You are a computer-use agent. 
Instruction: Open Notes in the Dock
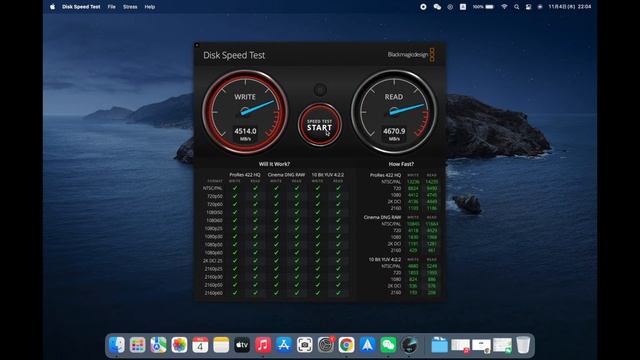point(221,345)
